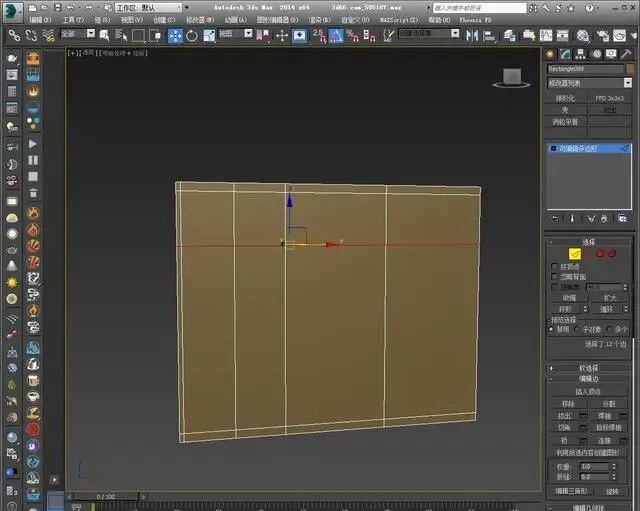Click the Rectangle009 object name field

(585, 69)
